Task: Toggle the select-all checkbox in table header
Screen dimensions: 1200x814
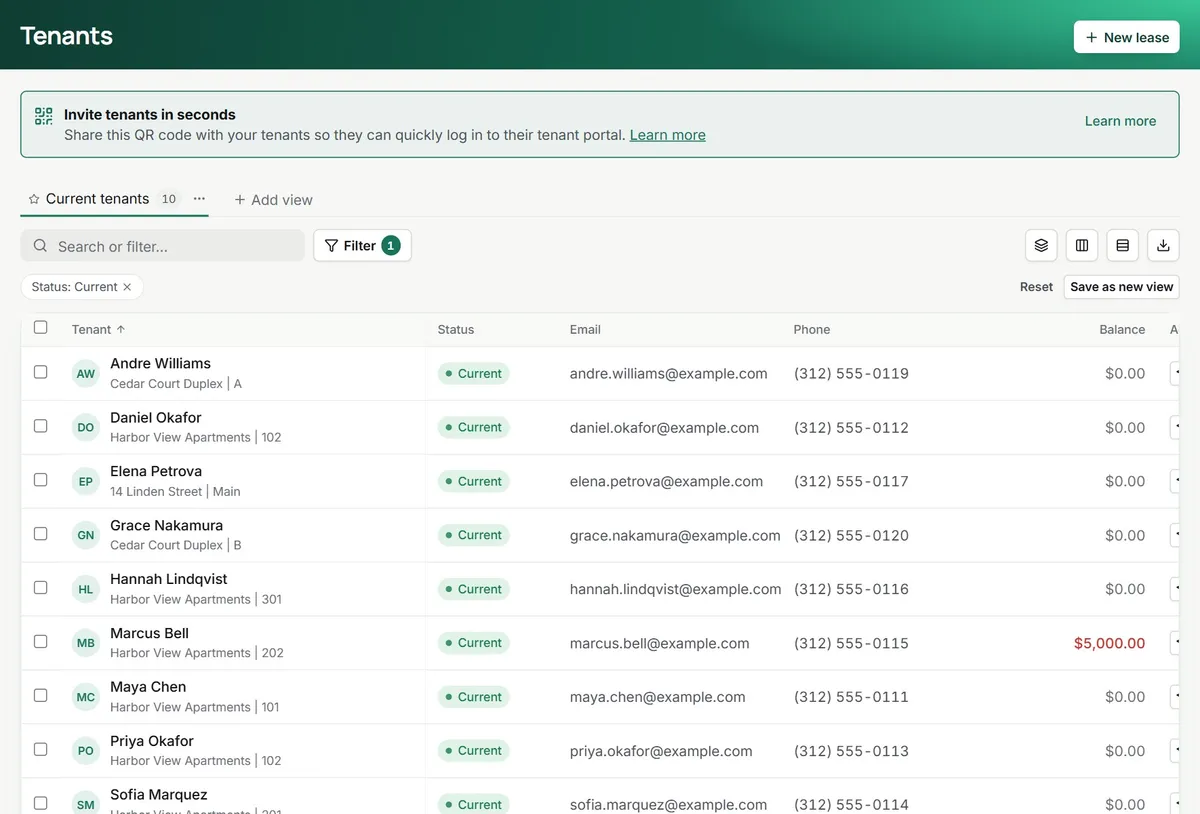Action: pyautogui.click(x=41, y=327)
